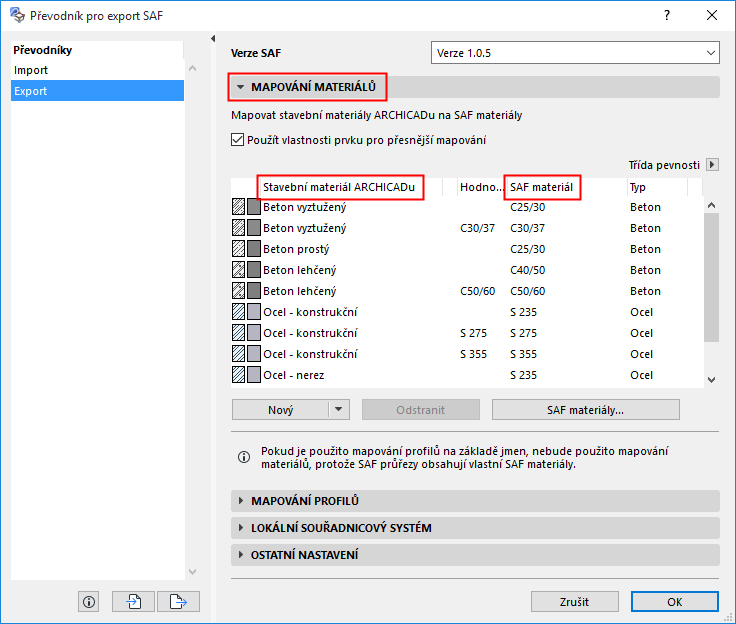Open SAF materiály... dialog
This screenshot has height=624, width=736.
point(585,409)
